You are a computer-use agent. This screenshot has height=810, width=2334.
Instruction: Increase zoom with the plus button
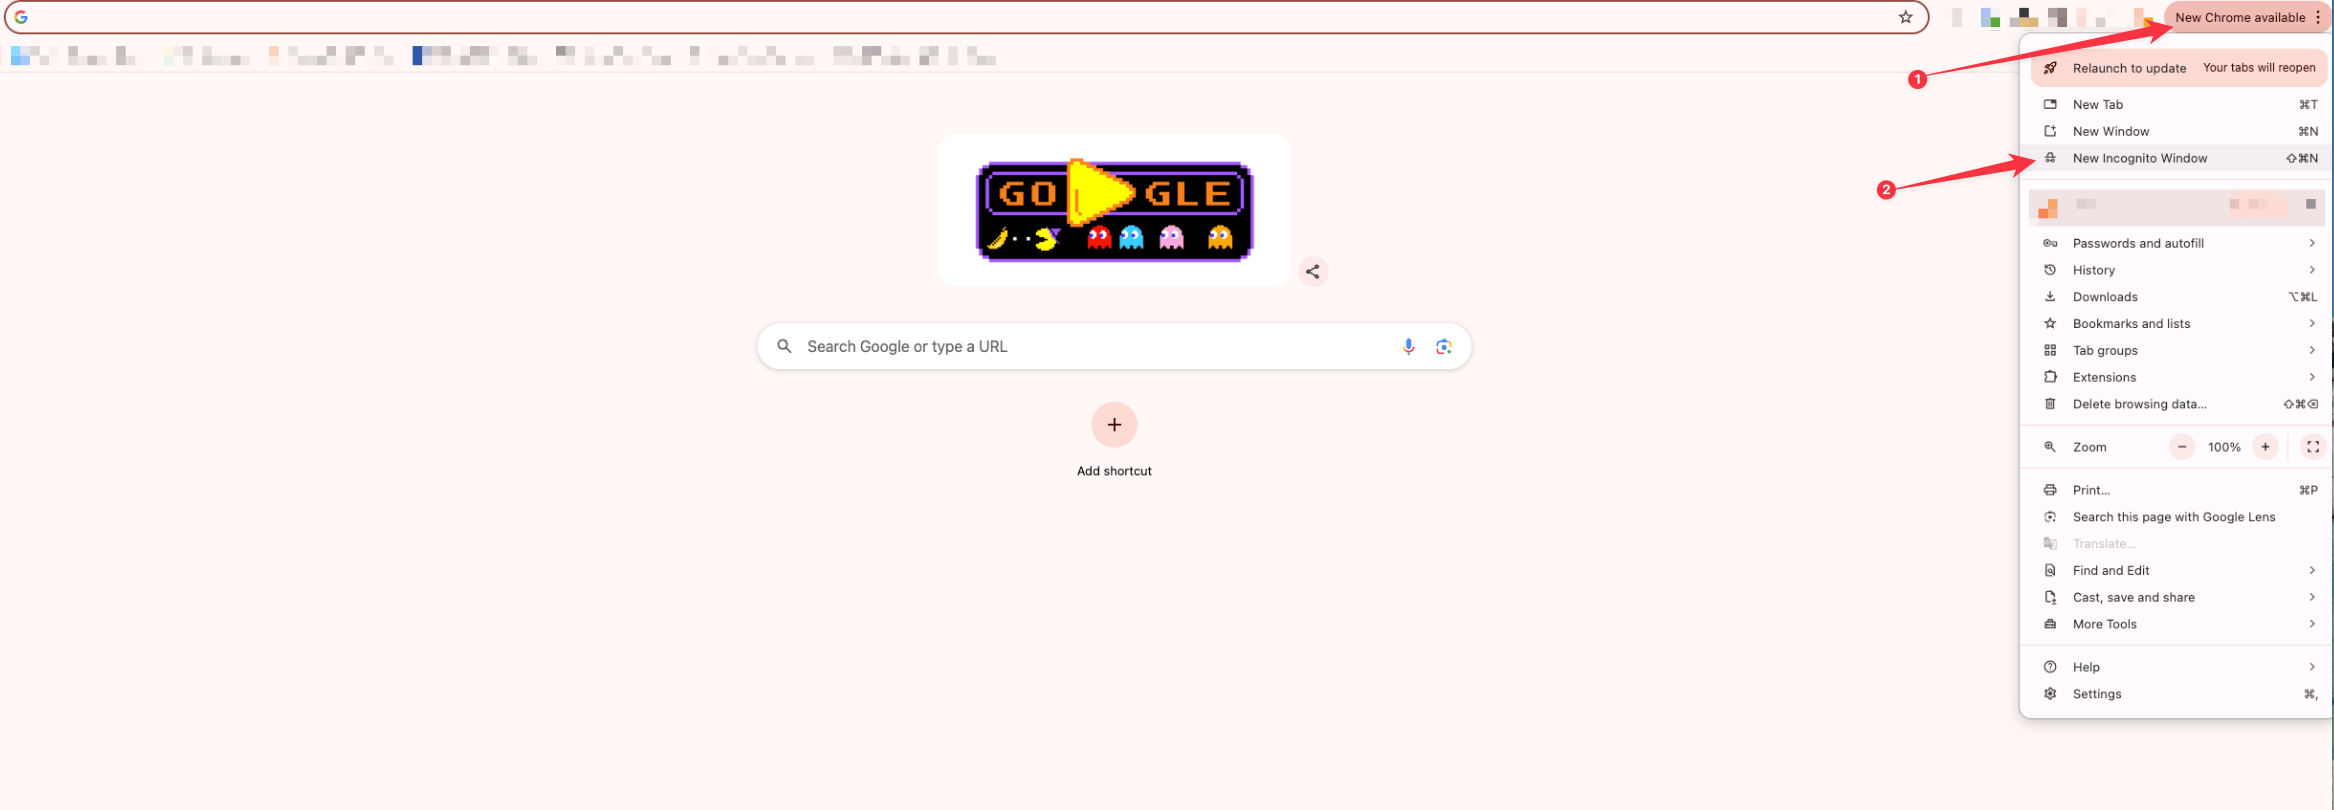(2265, 447)
